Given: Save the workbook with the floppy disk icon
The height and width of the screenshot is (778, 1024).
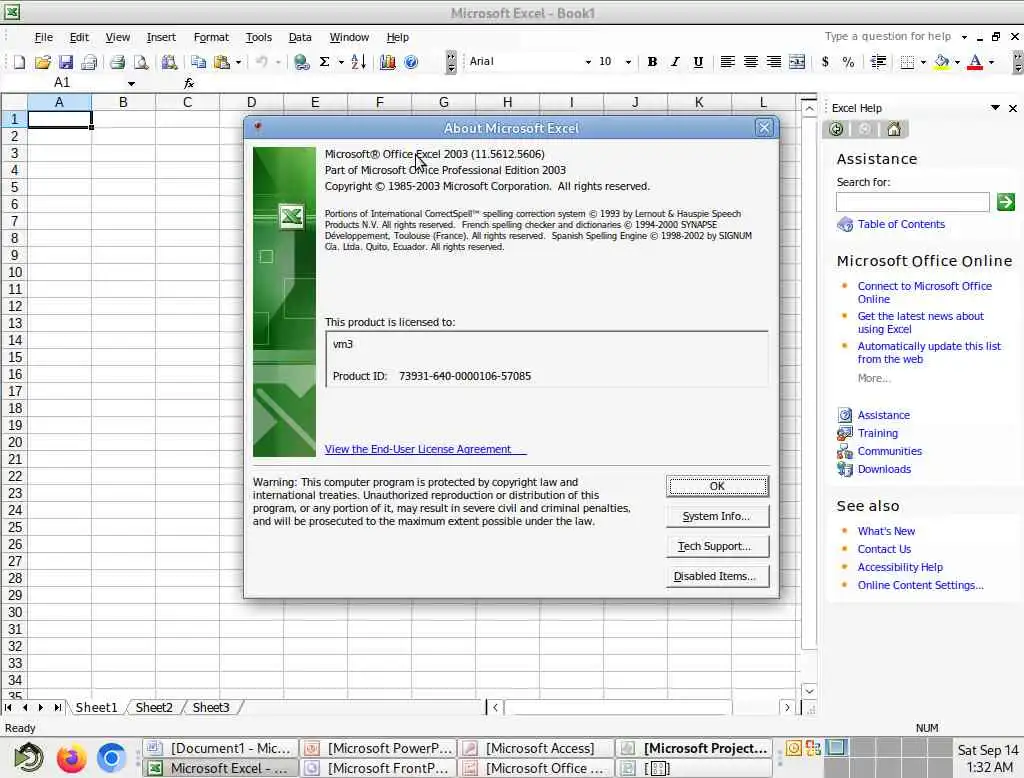Looking at the screenshot, I should coord(65,62).
